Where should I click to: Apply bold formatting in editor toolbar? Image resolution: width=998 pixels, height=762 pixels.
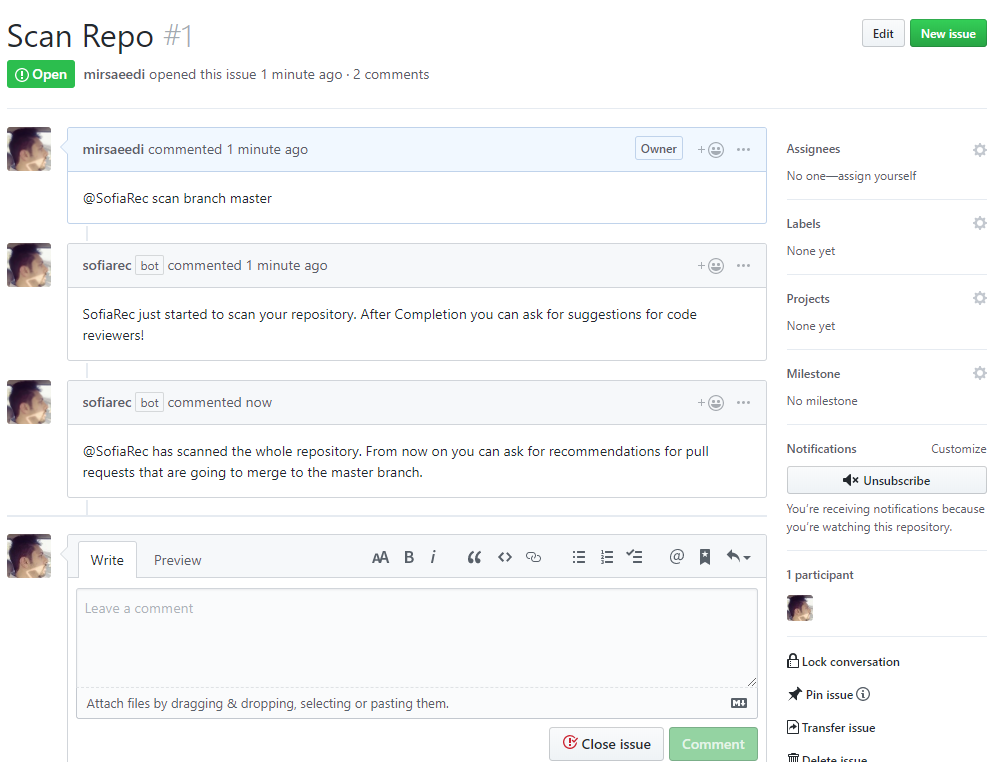click(x=409, y=558)
